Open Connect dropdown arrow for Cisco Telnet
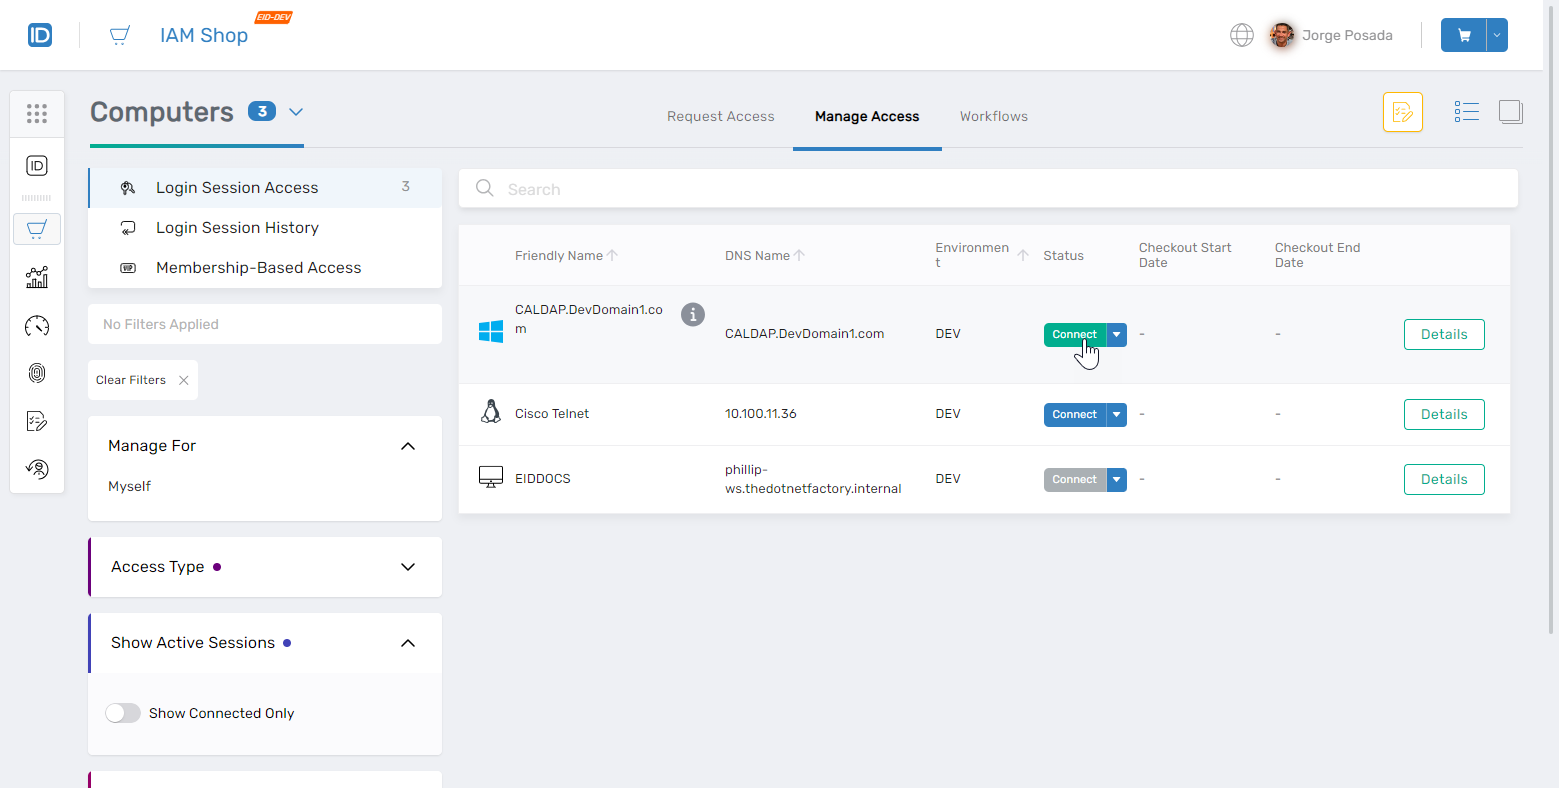The image size is (1559, 788). 1117,414
